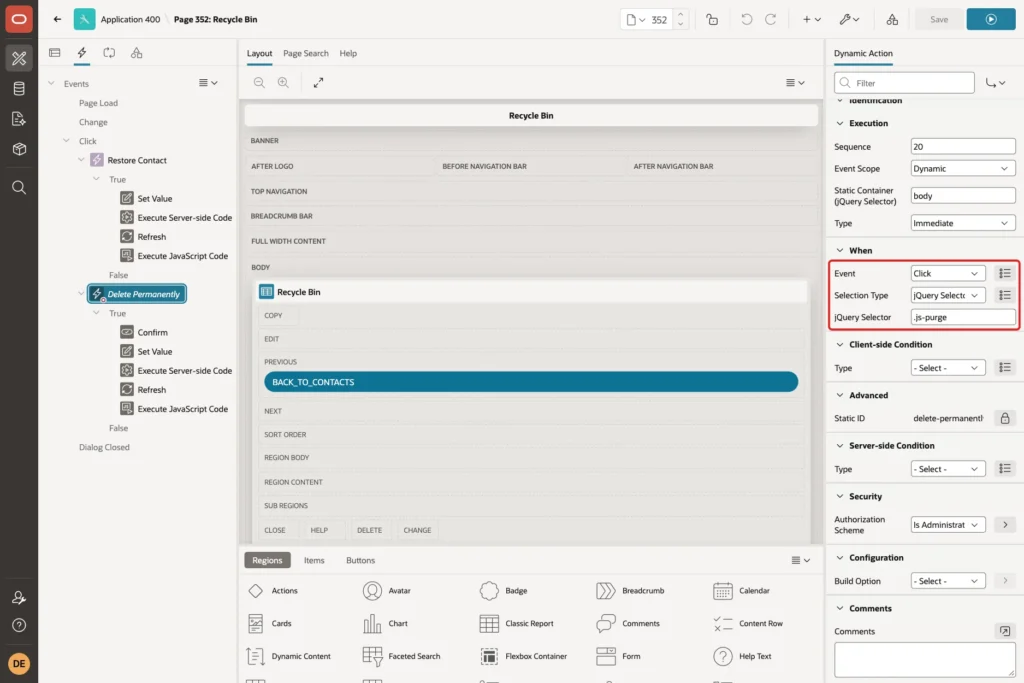This screenshot has height=683, width=1024.
Task: Collapse the Client-side Condition section
Action: tap(840, 345)
